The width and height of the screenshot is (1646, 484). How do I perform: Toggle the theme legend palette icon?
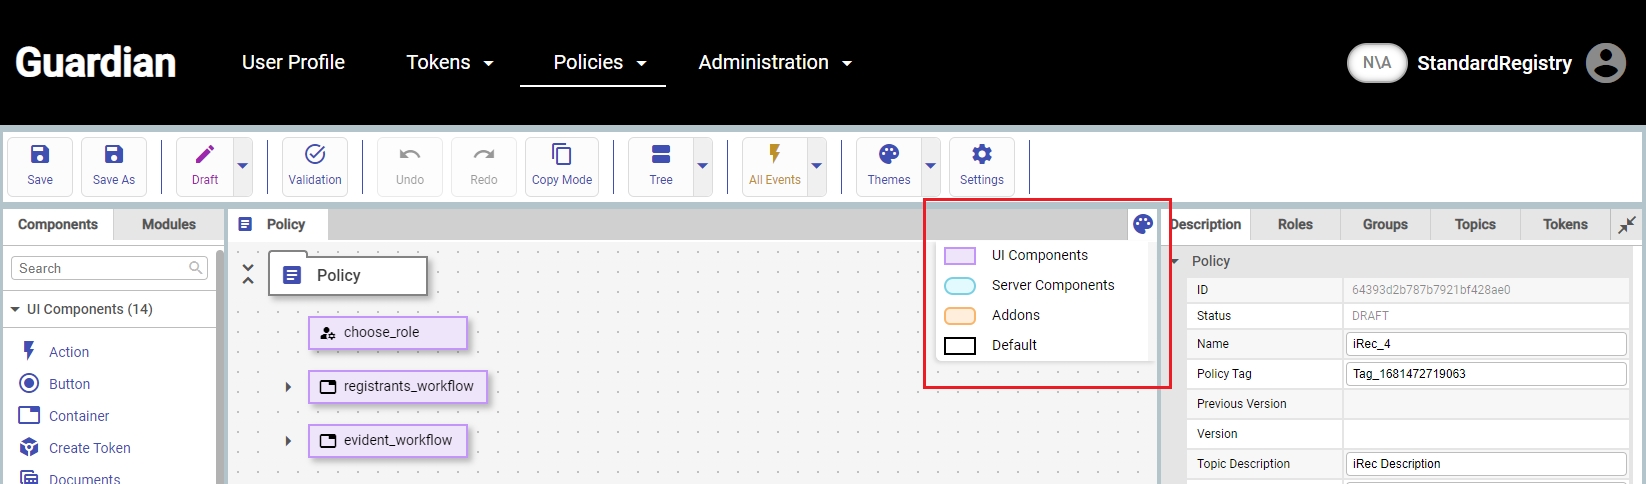coord(1143,224)
